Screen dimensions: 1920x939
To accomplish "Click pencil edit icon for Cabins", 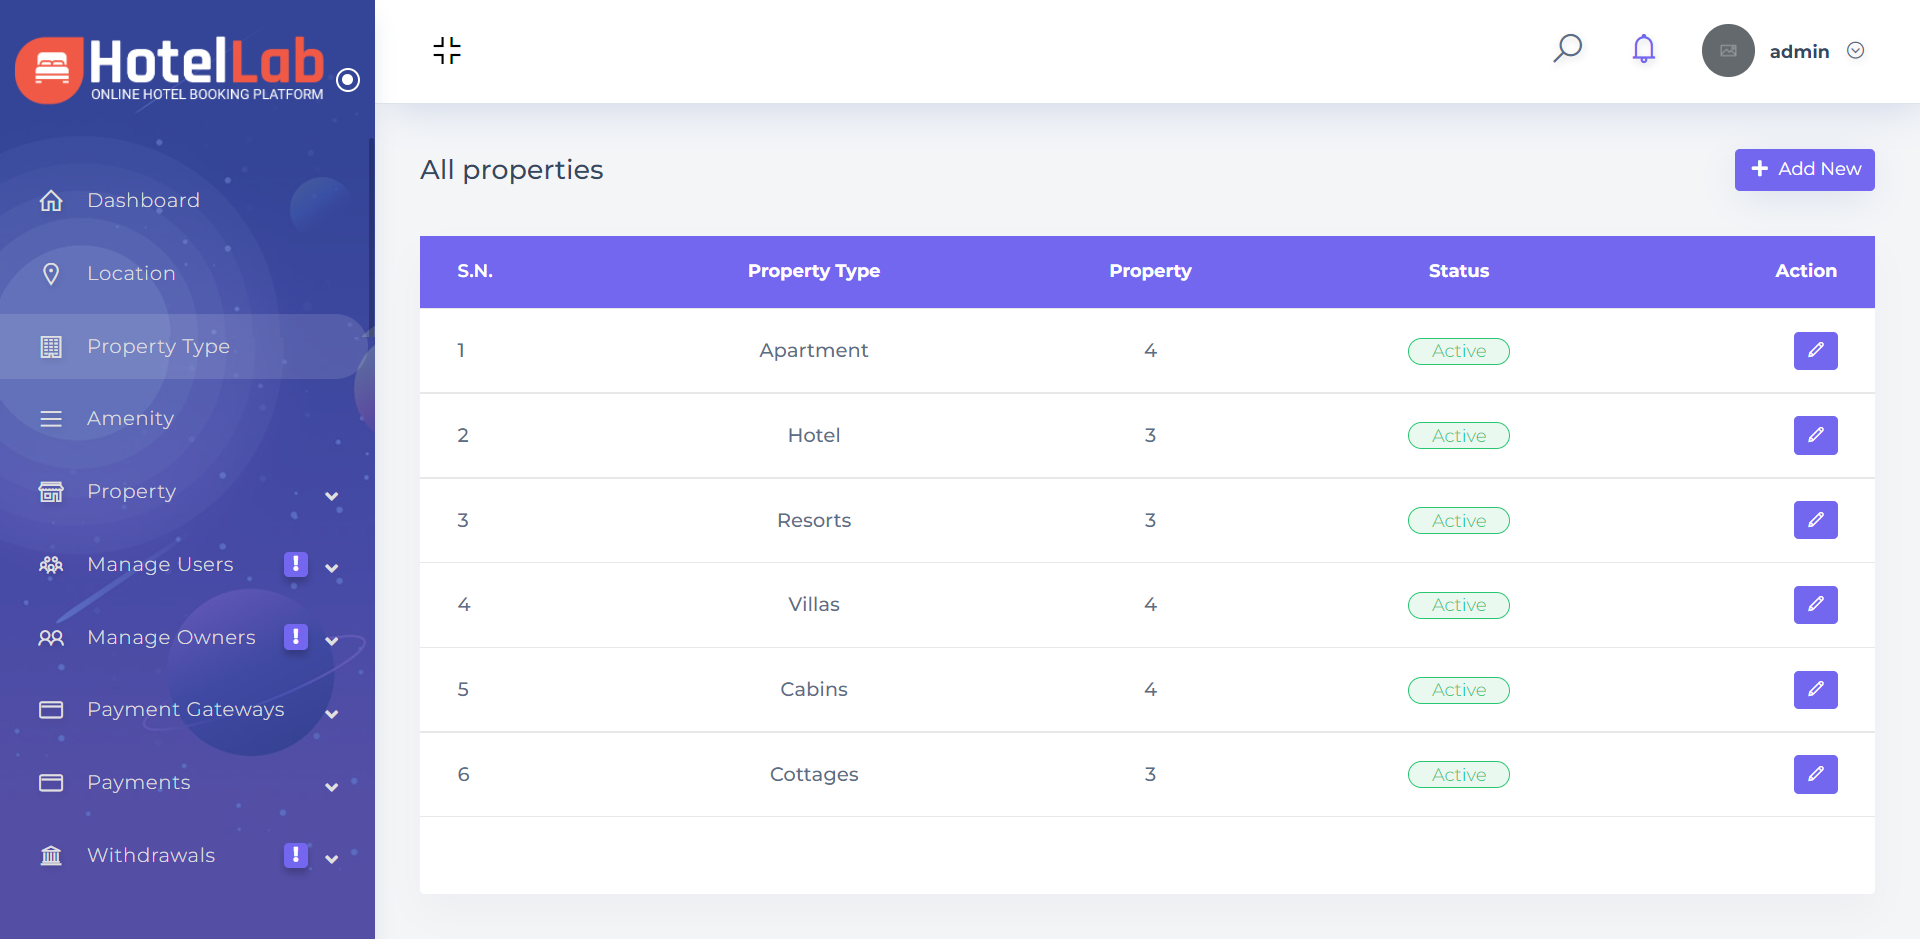I will click(x=1815, y=690).
